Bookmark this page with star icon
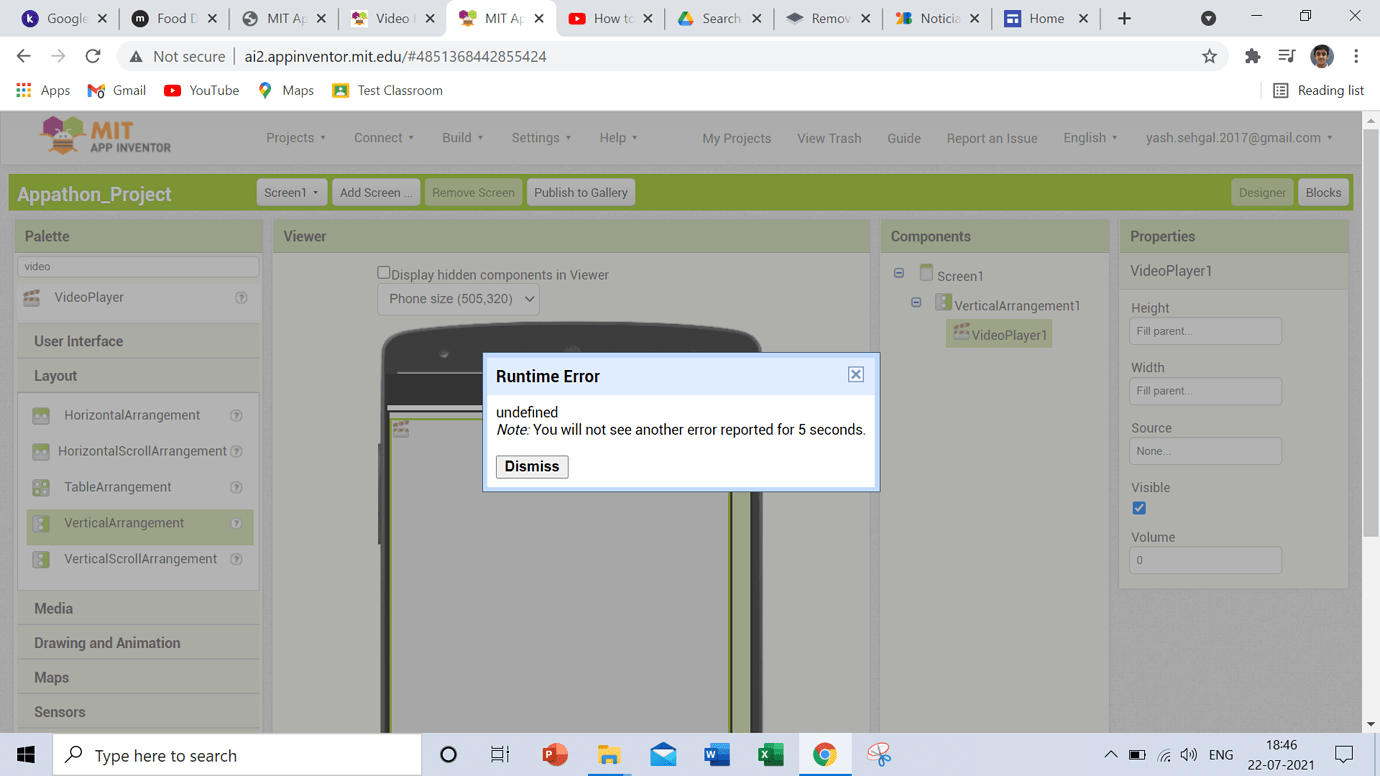This screenshot has height=776, width=1380. click(1209, 57)
